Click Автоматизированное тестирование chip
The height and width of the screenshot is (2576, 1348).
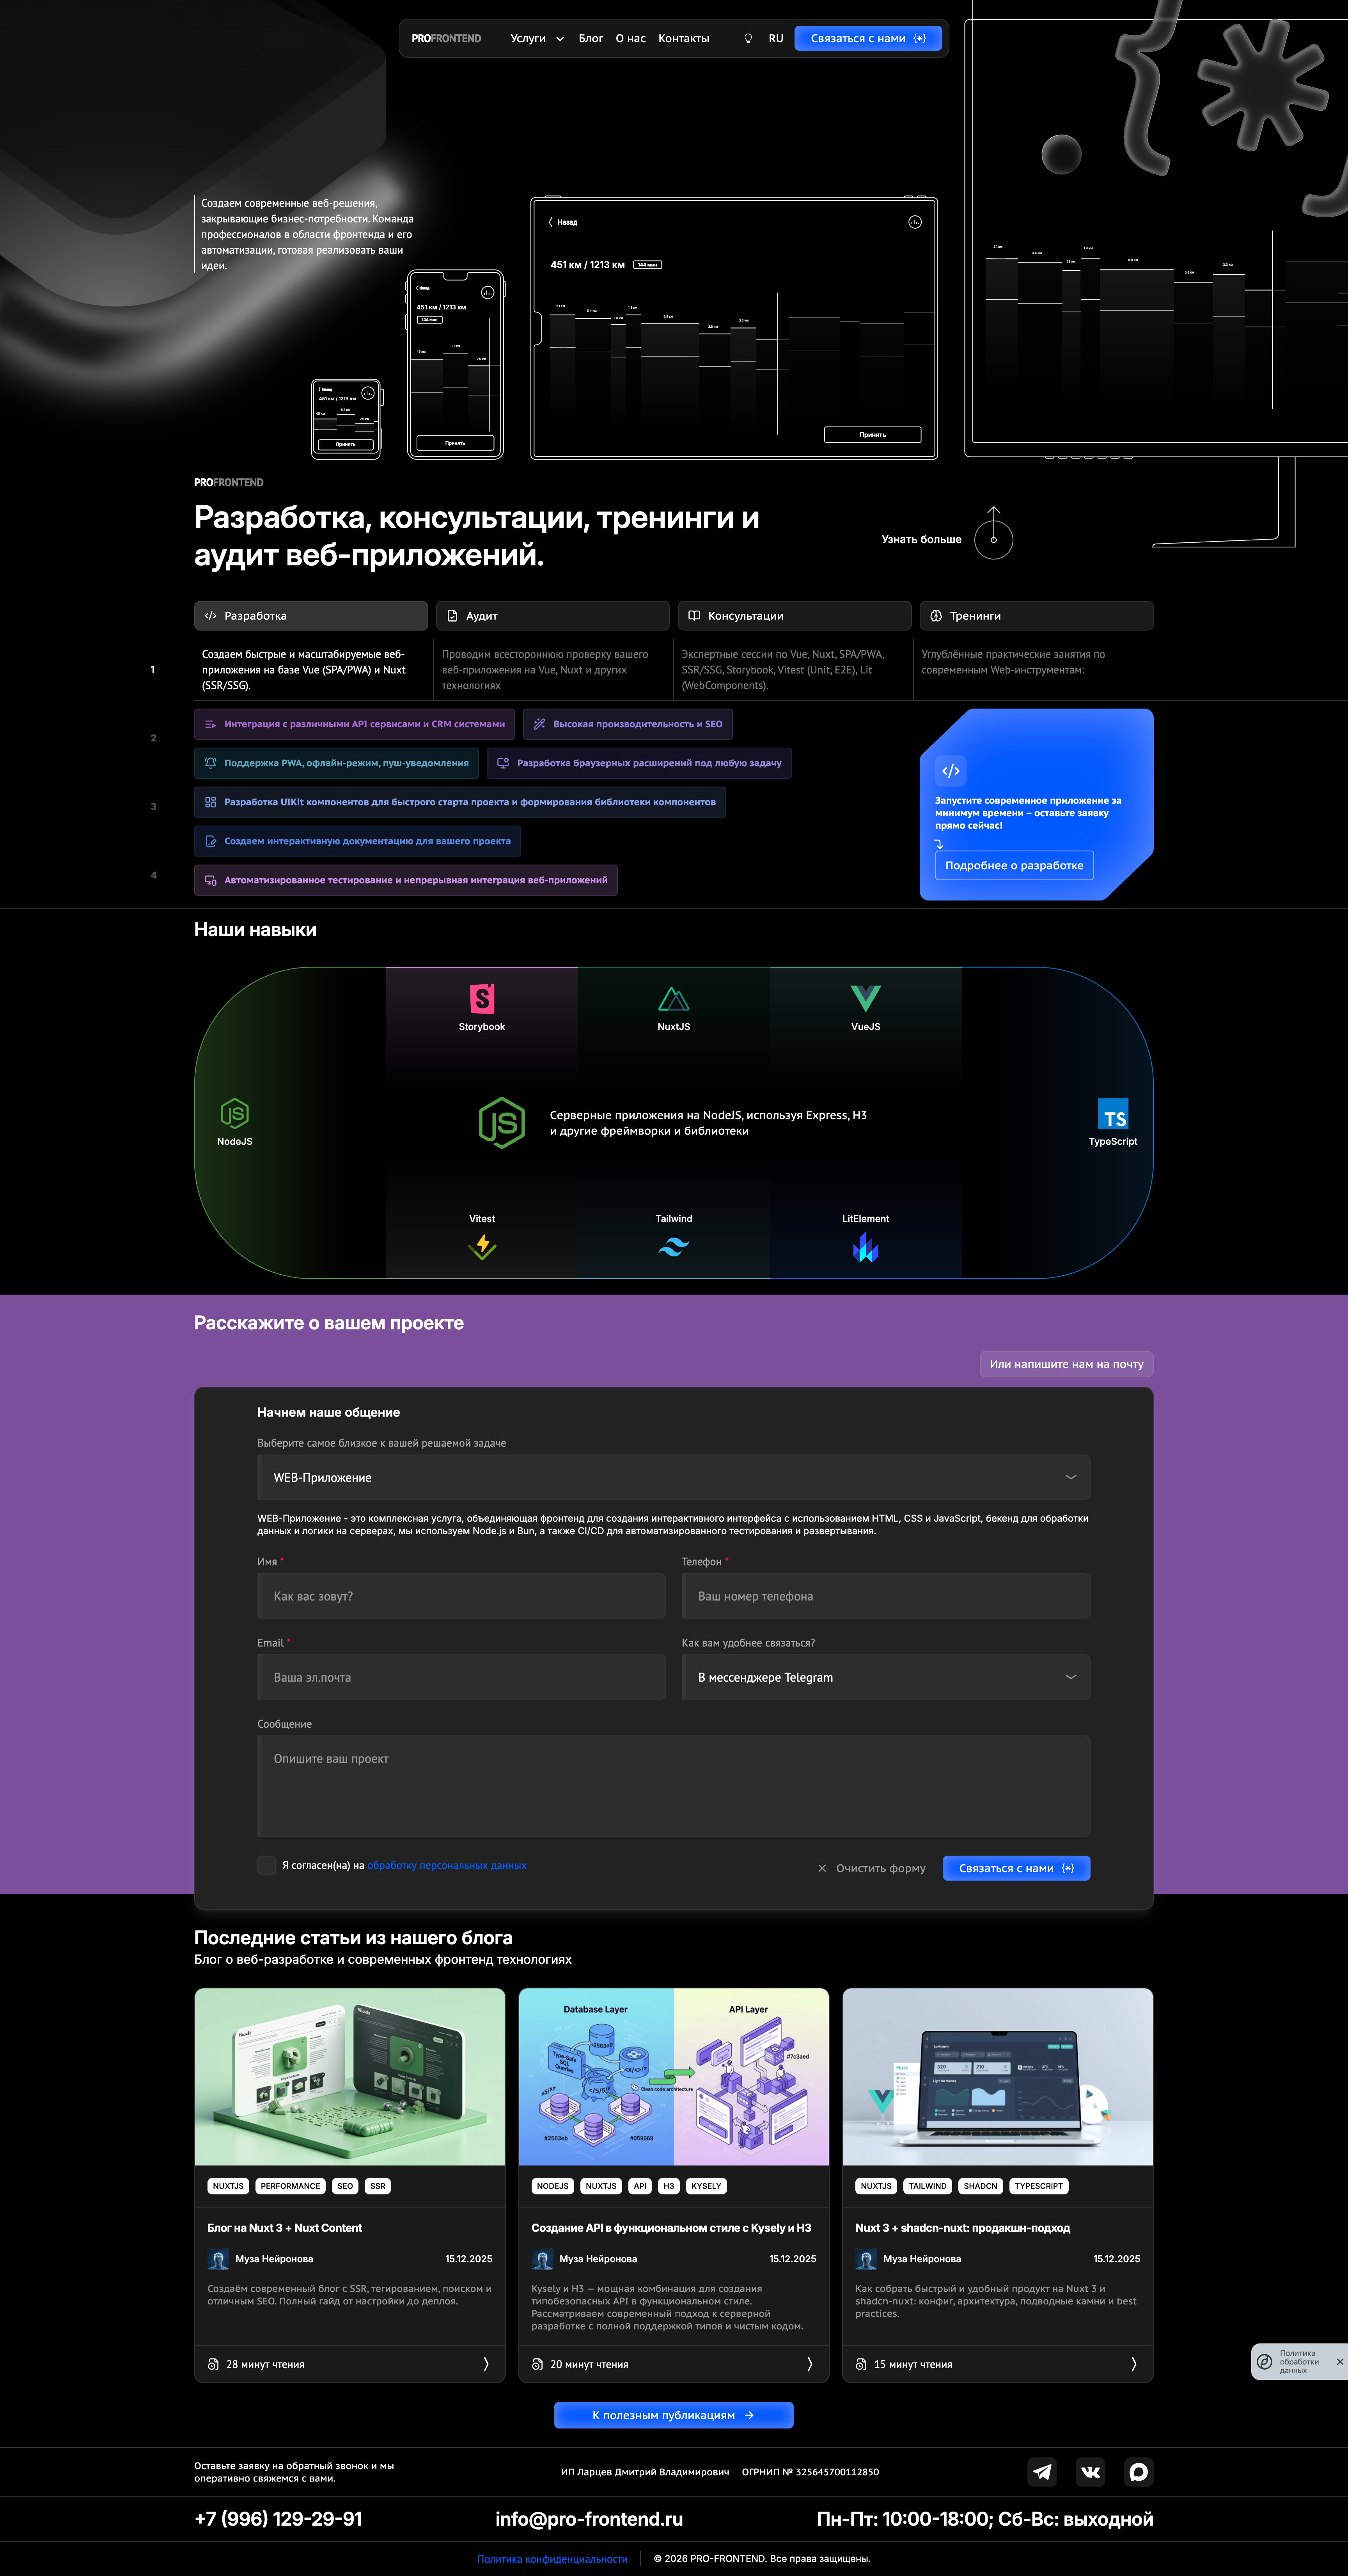406,880
